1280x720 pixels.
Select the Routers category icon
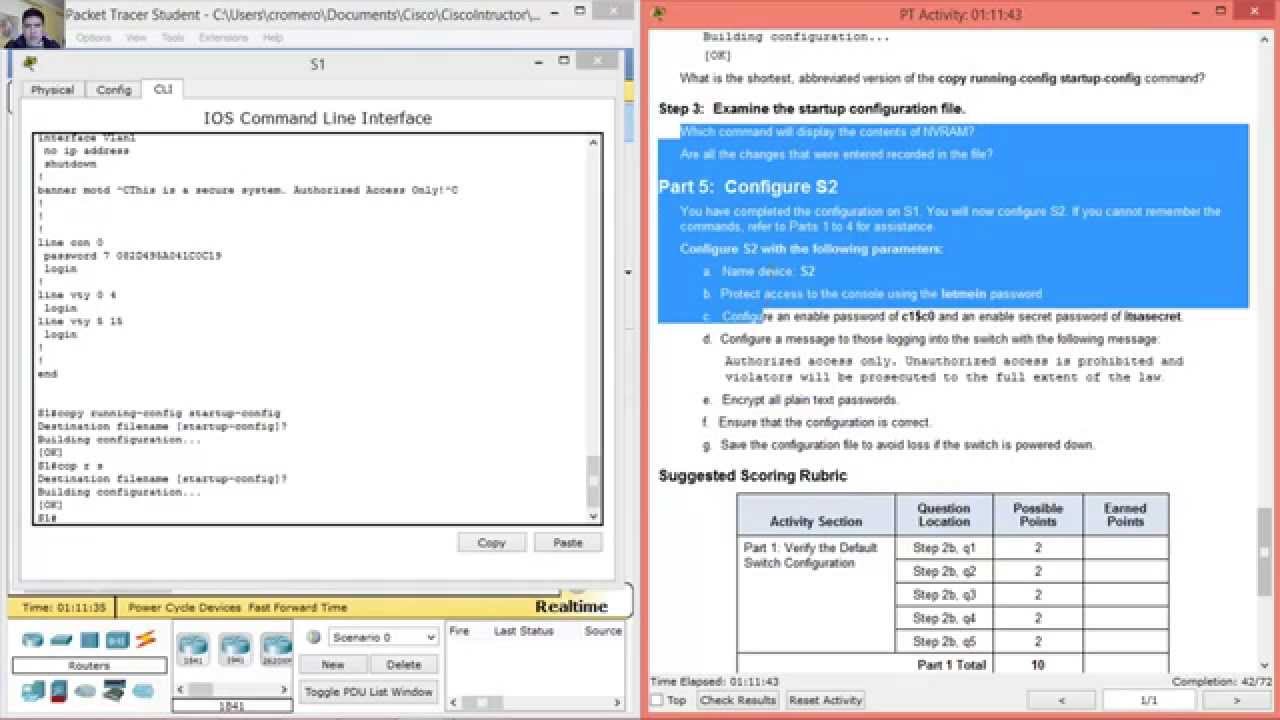point(34,640)
